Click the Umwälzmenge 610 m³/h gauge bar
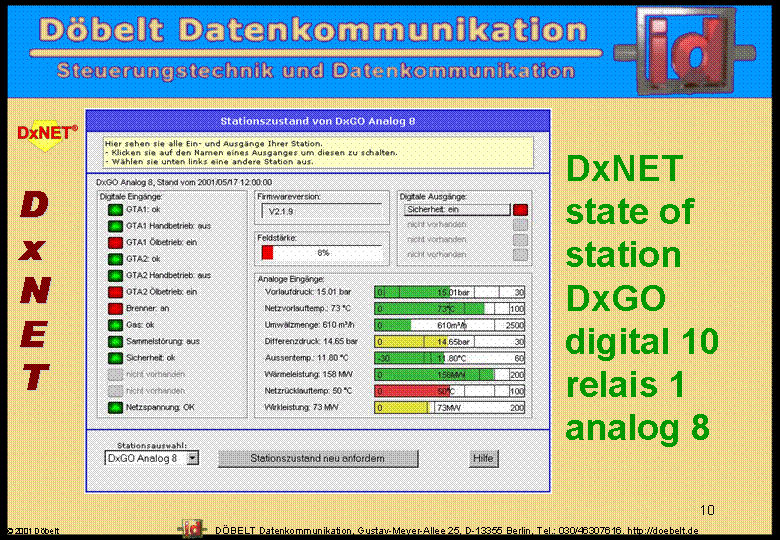The image size is (780, 540). 450,325
